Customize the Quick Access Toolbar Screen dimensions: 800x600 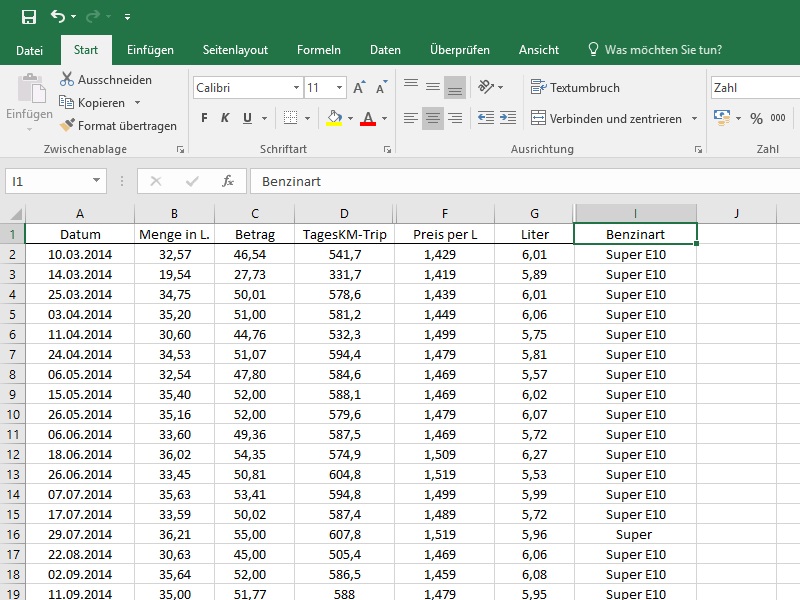[x=128, y=17]
